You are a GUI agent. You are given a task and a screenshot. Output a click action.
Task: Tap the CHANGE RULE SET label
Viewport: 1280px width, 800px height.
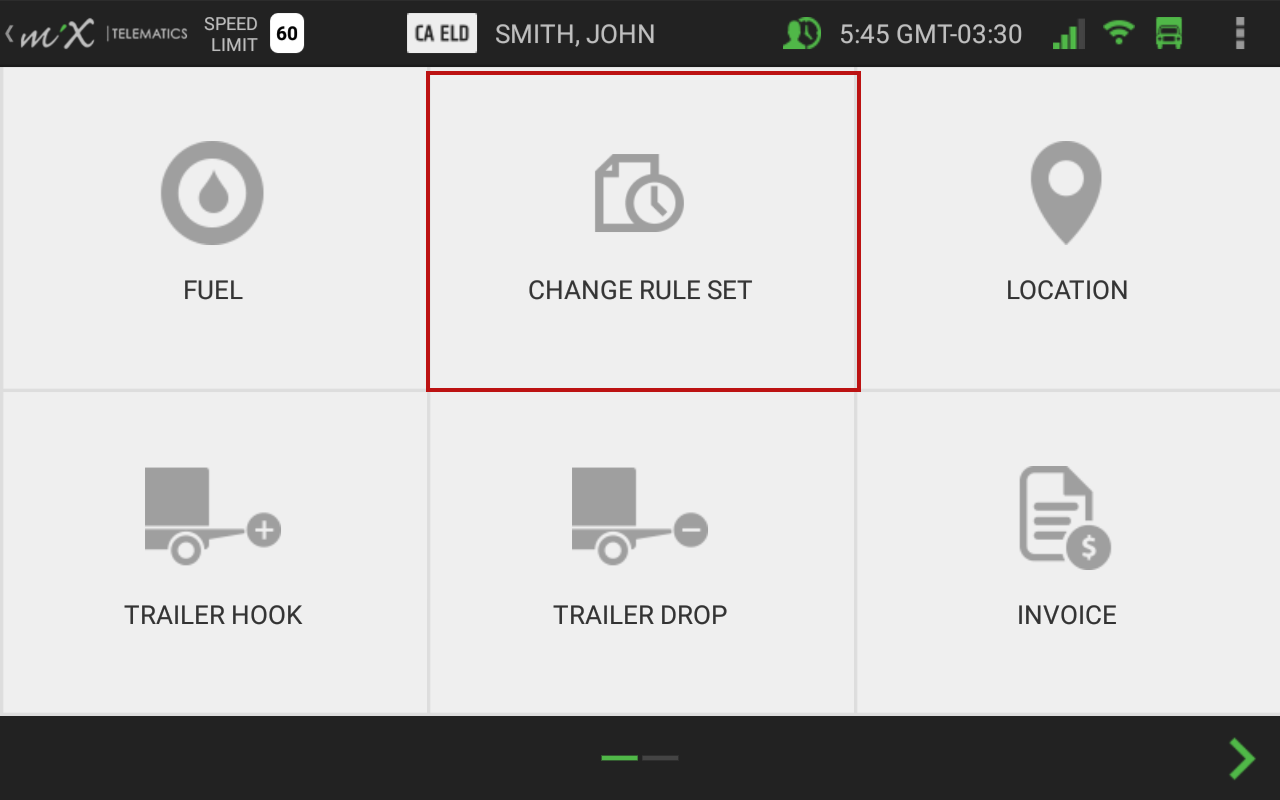click(640, 290)
